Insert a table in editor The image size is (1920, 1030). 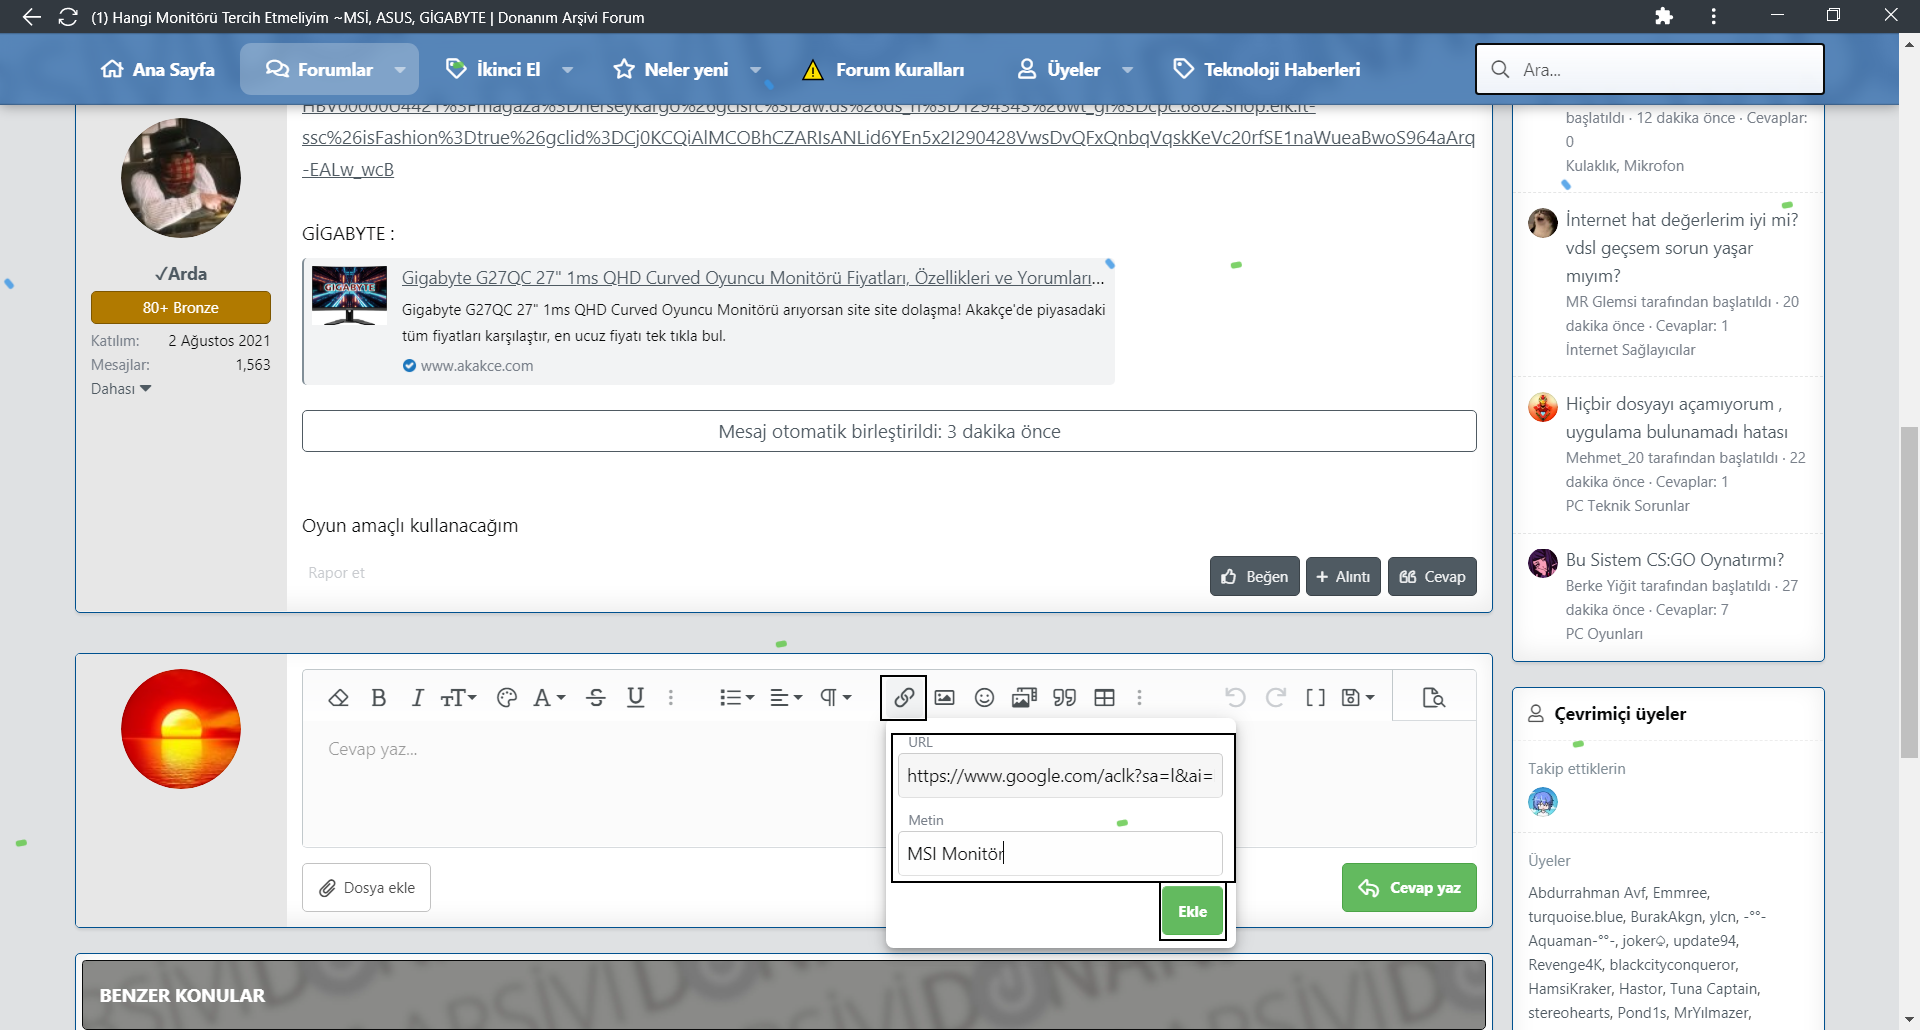1104,698
